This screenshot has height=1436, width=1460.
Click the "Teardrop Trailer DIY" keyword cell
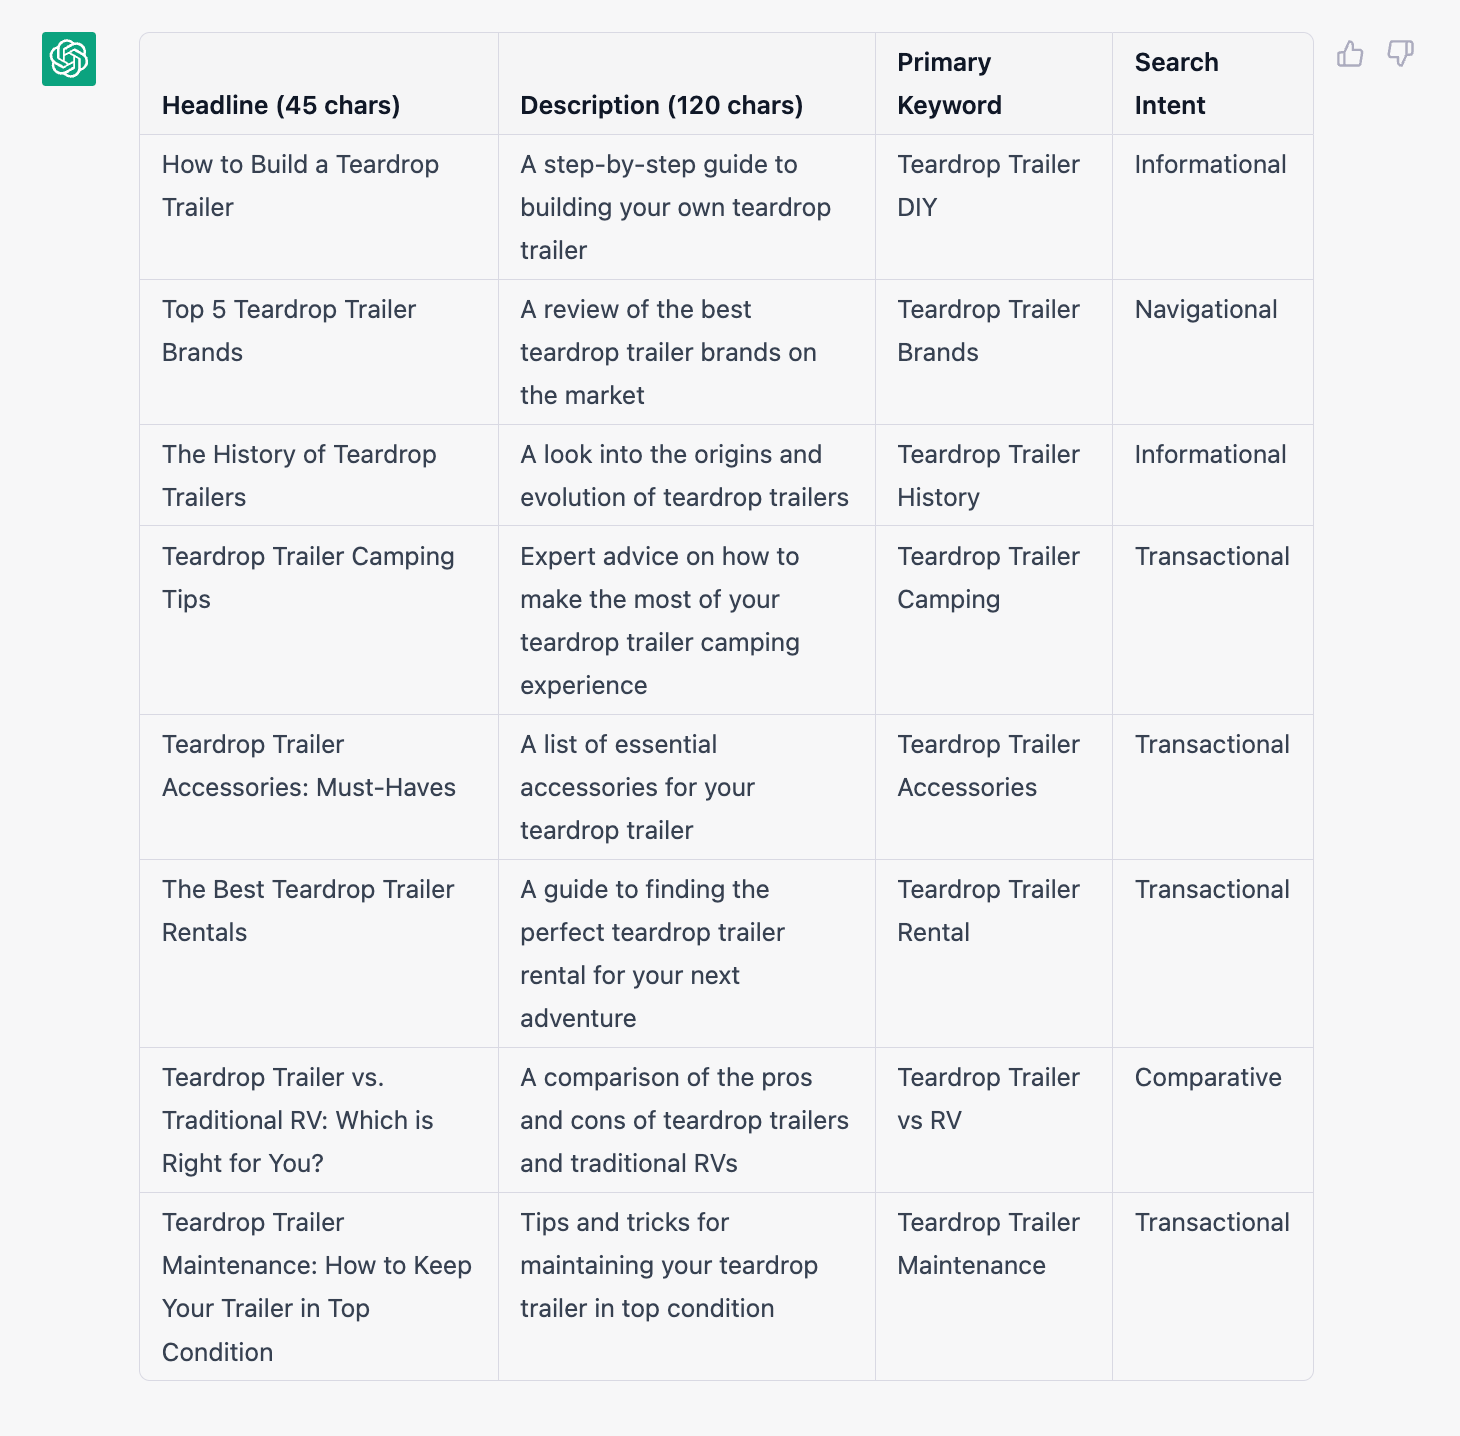tap(988, 186)
